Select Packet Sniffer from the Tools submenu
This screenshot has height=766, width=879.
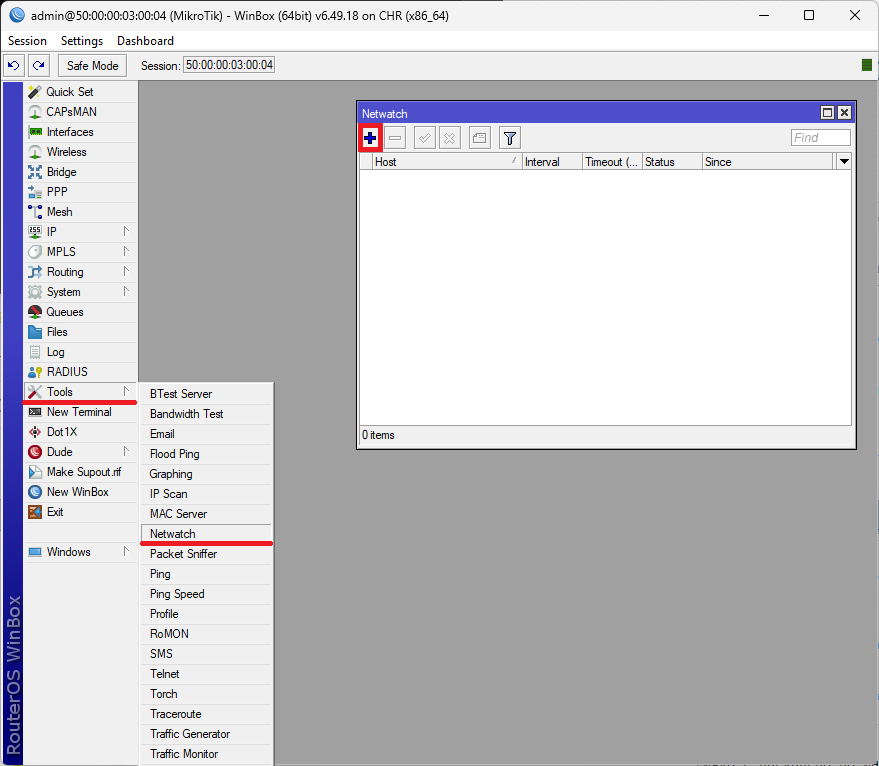tap(183, 554)
